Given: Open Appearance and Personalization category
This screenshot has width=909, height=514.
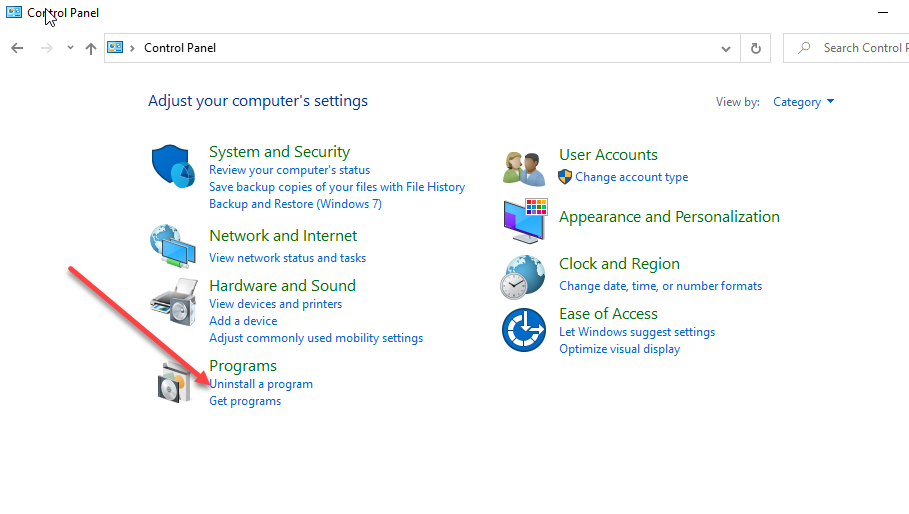Looking at the screenshot, I should (669, 217).
